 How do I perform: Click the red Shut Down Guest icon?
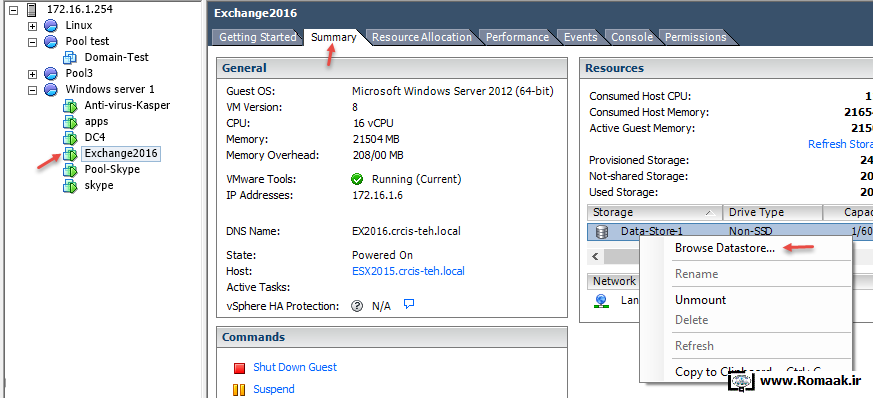click(x=239, y=368)
